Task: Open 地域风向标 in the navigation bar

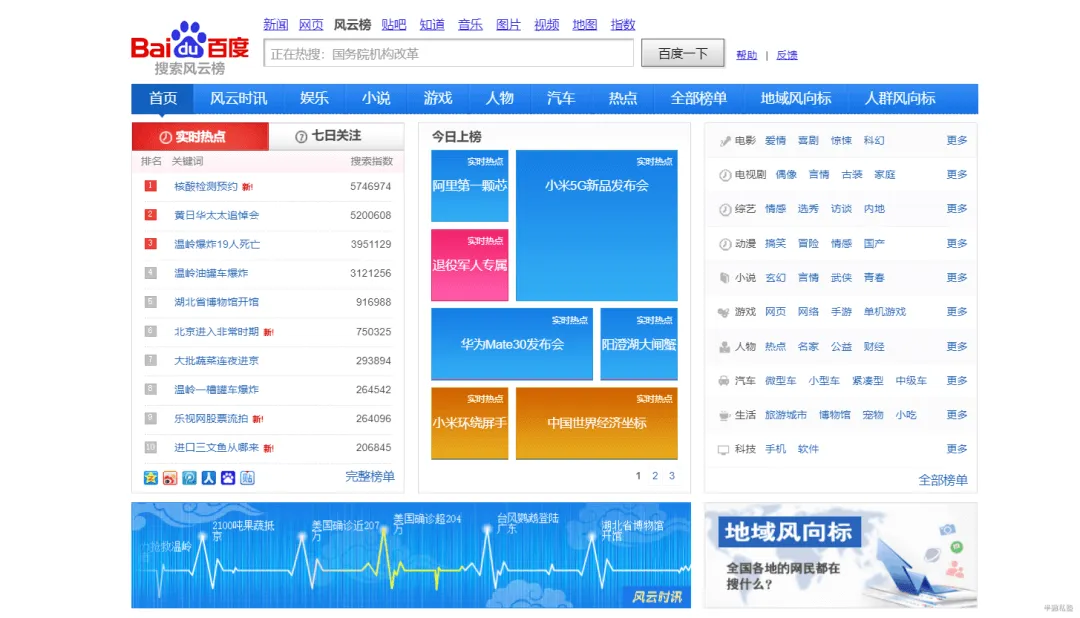Action: (x=796, y=98)
